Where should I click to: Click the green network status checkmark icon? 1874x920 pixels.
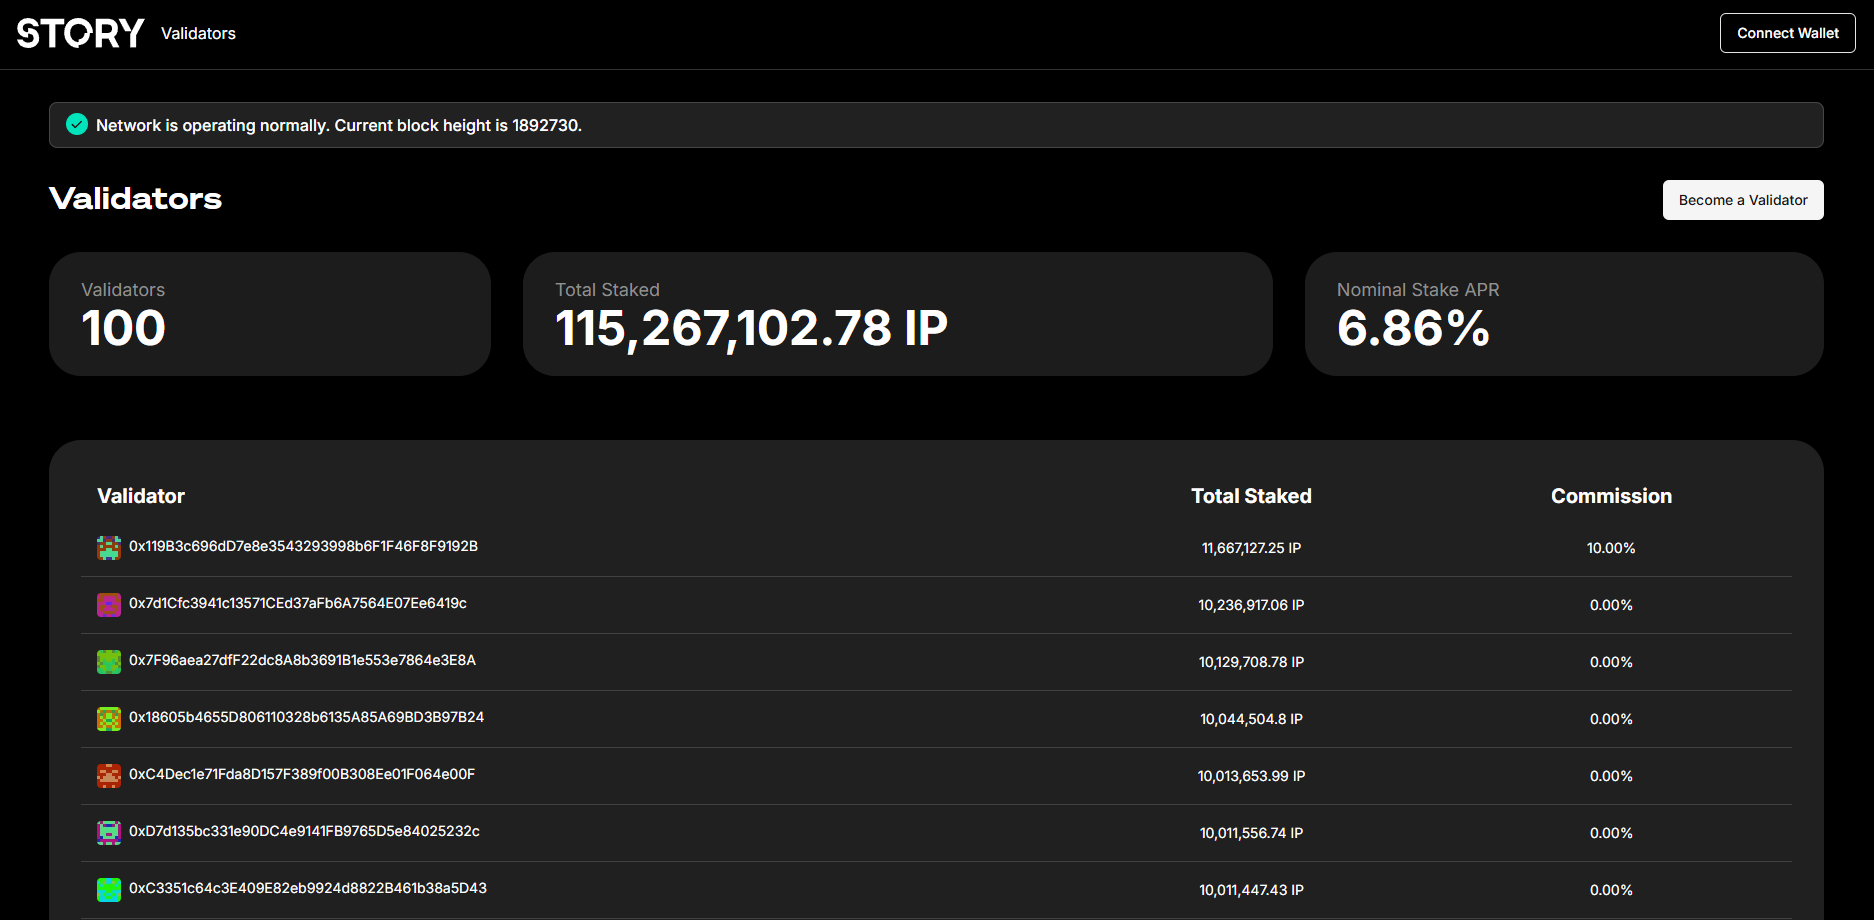pos(77,125)
